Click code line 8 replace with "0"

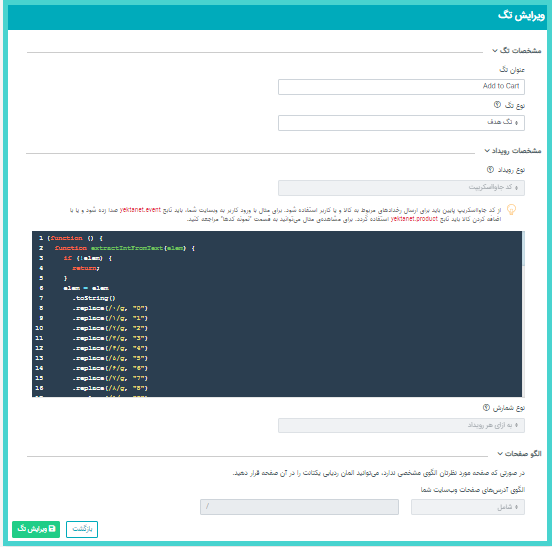[x=110, y=308]
